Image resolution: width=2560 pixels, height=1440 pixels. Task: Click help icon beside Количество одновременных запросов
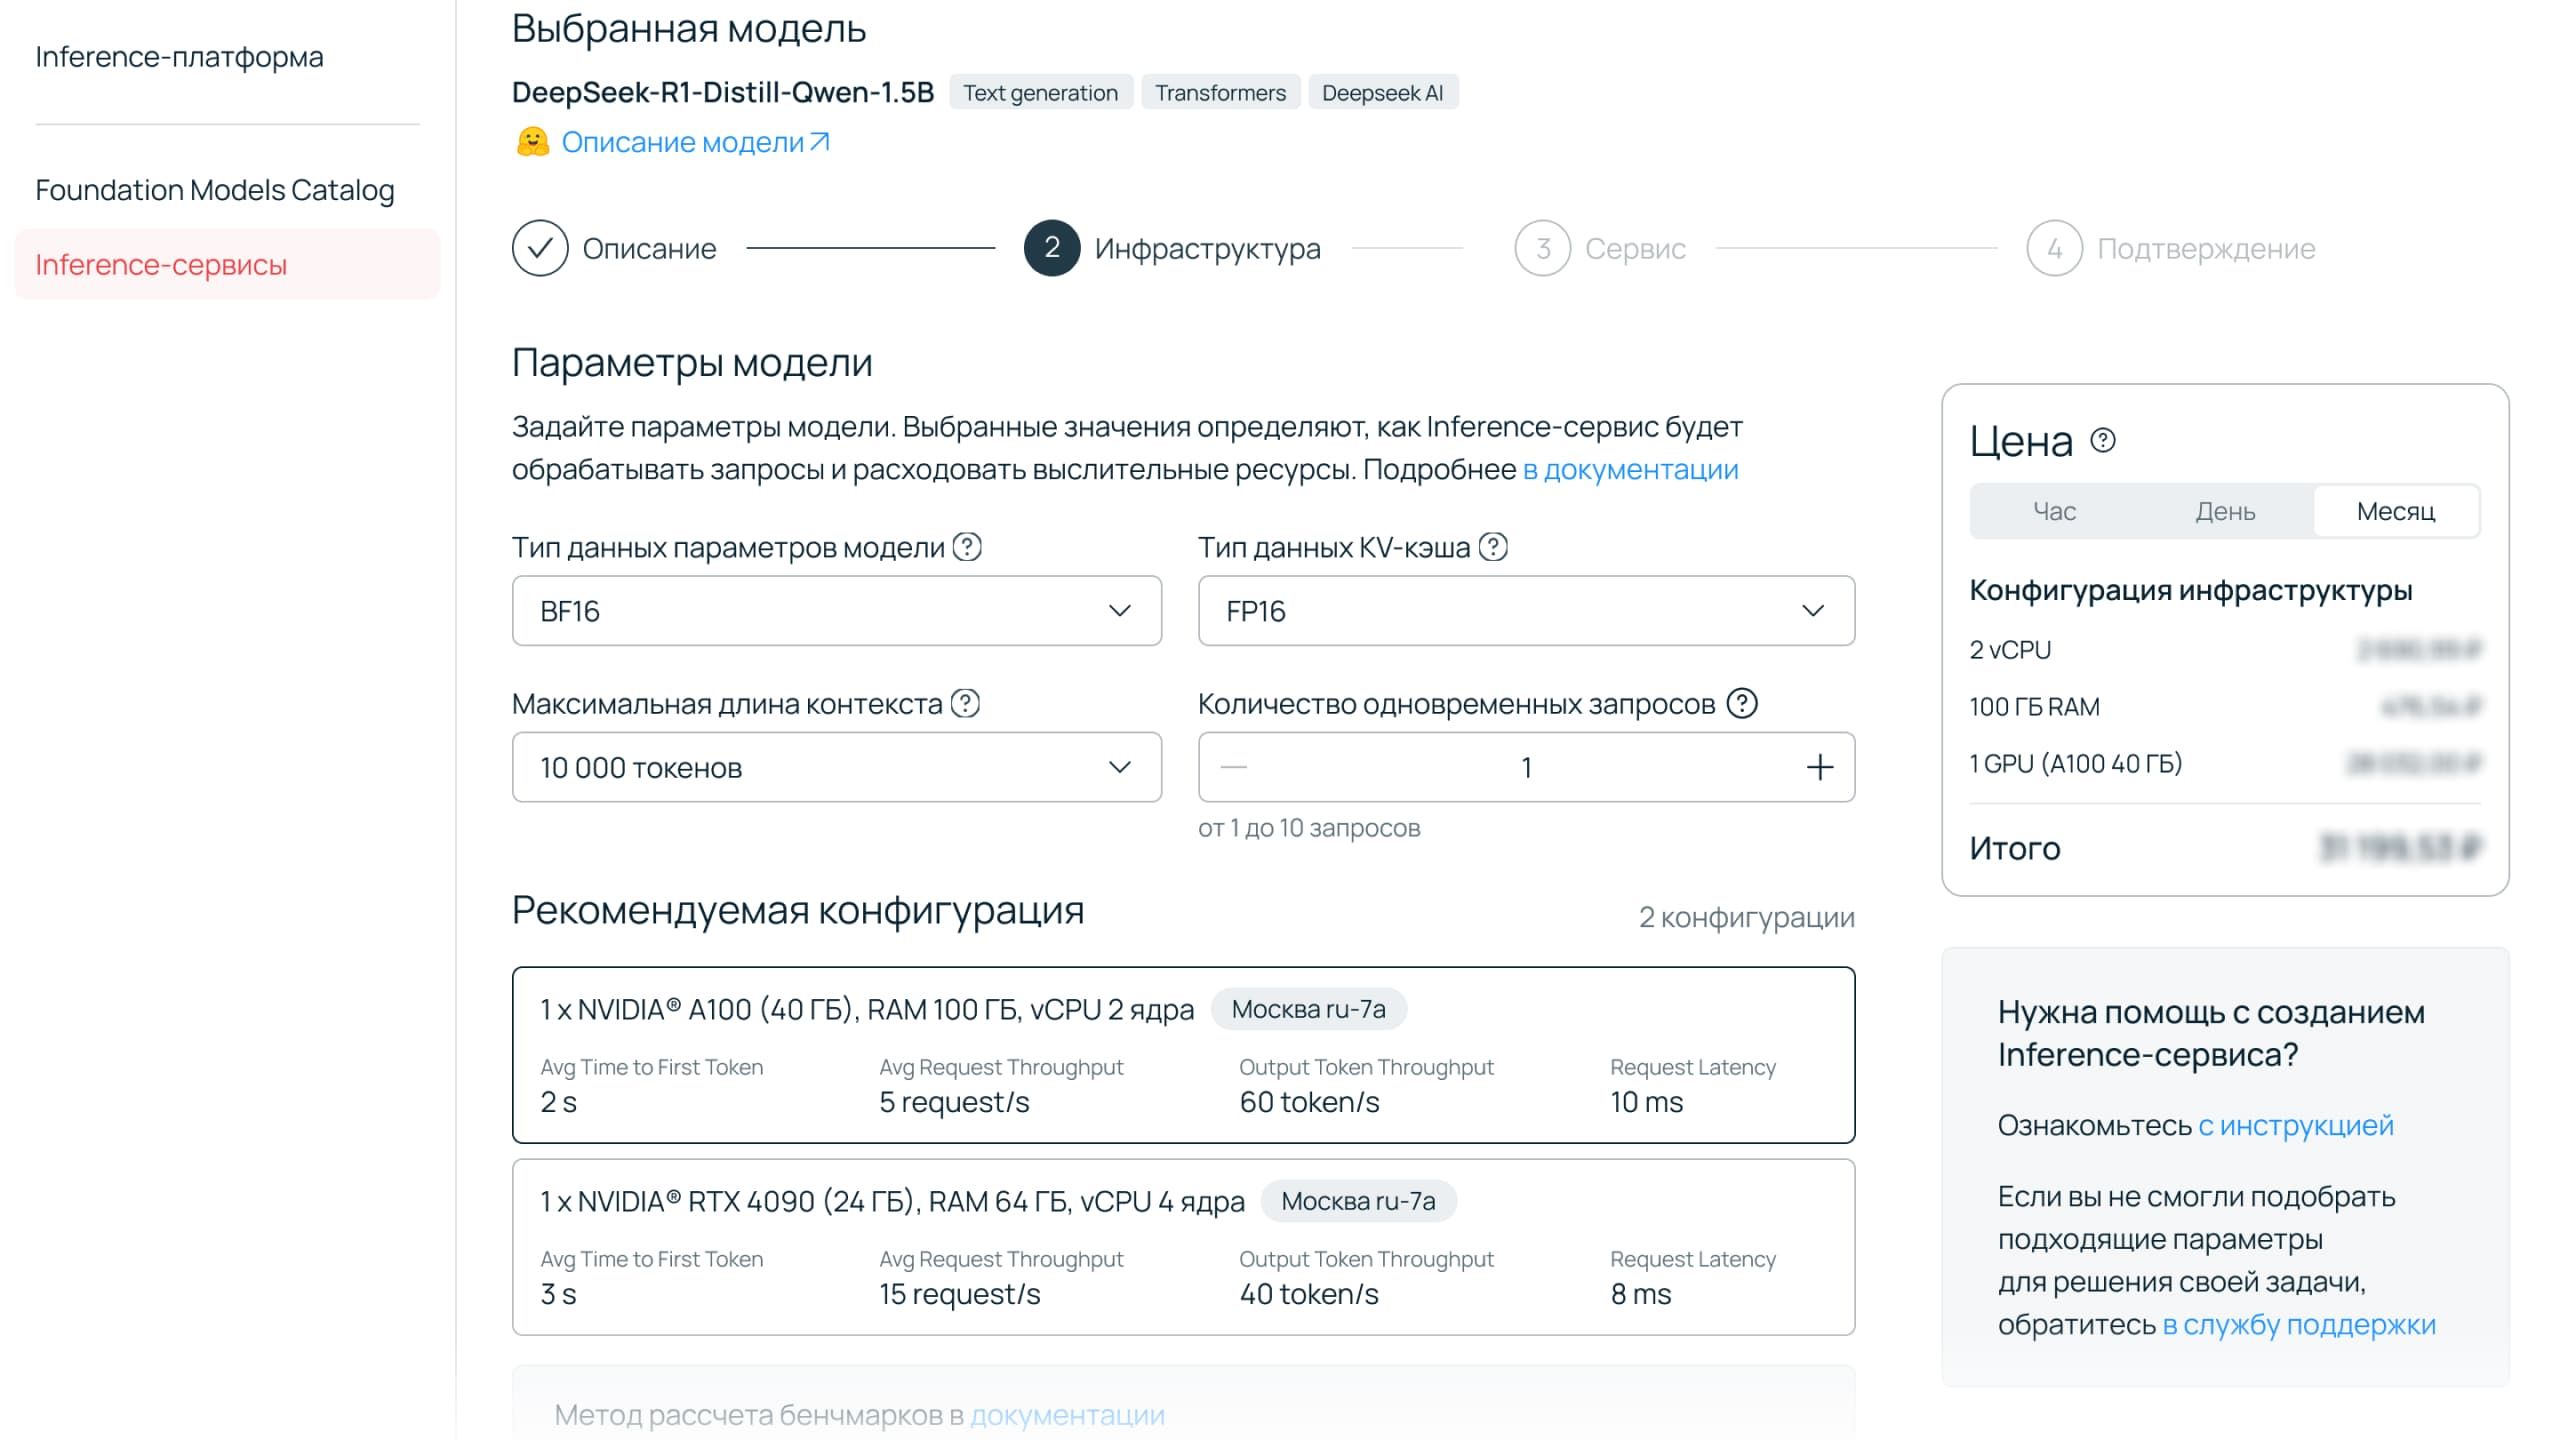coord(1742,704)
